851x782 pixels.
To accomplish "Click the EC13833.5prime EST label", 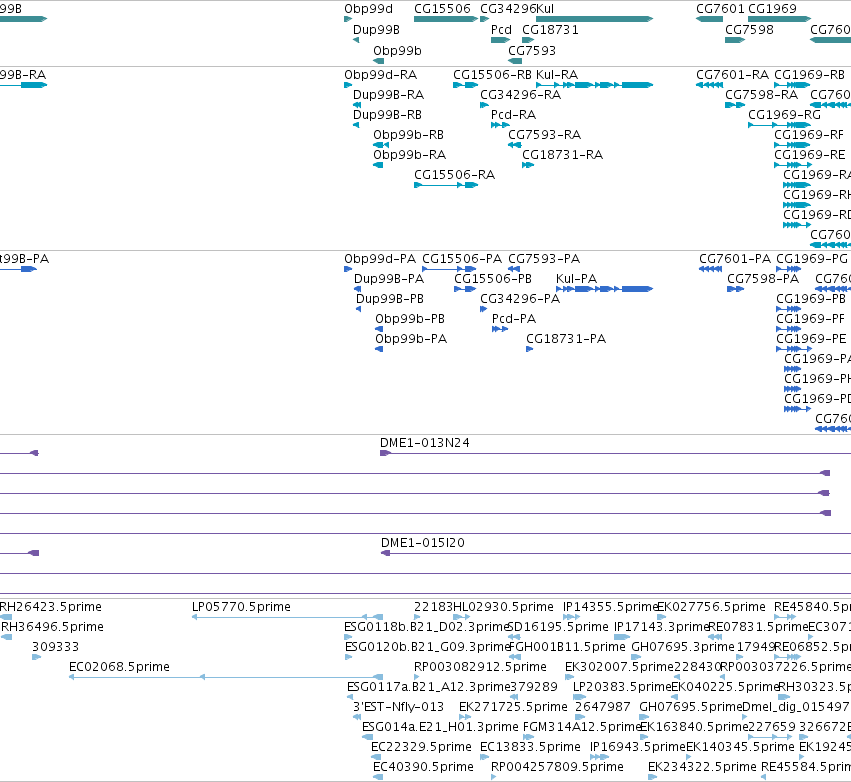I will [x=530, y=747].
